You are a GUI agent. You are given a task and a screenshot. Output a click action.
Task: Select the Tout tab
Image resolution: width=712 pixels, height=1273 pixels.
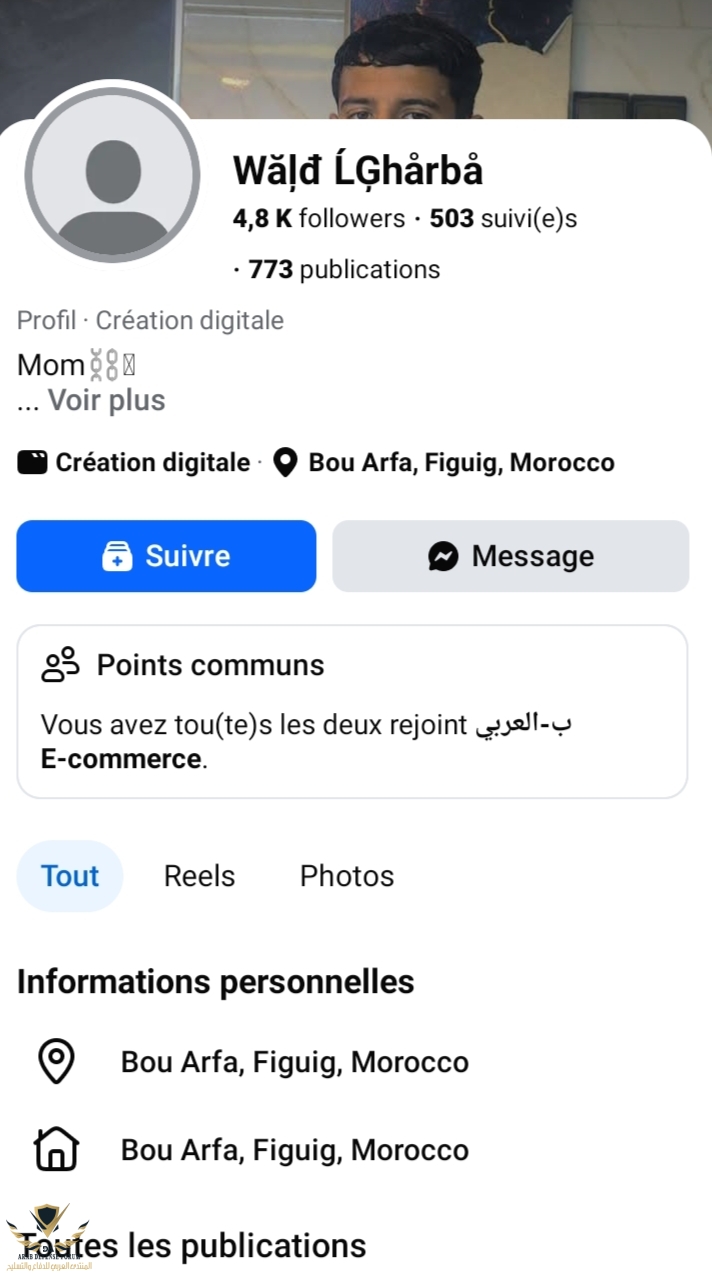[x=70, y=876]
